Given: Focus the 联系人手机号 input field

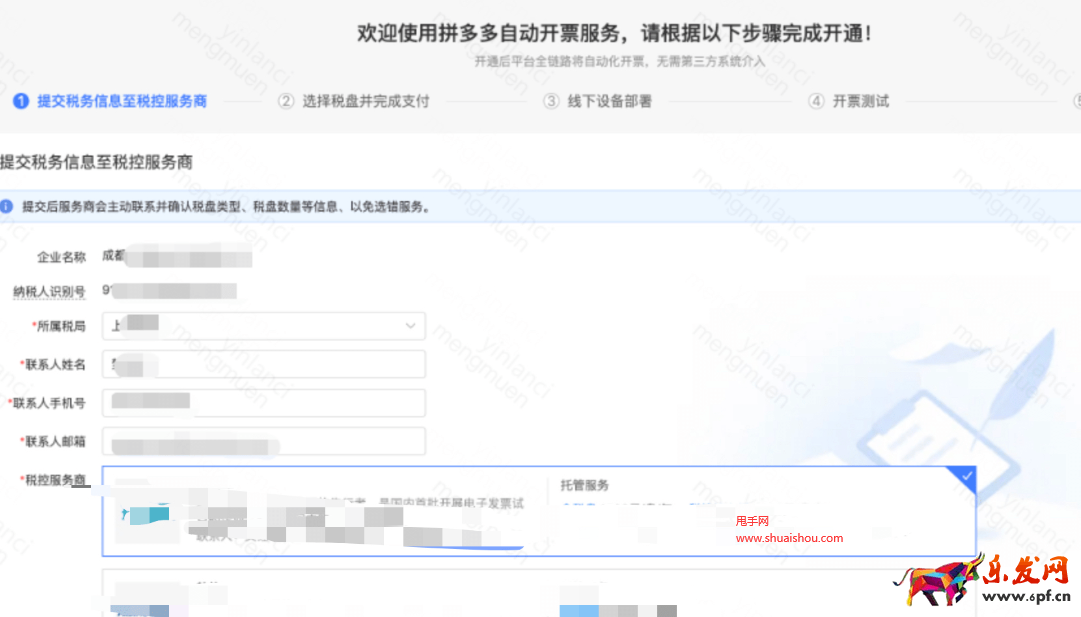Looking at the screenshot, I should coord(263,403).
